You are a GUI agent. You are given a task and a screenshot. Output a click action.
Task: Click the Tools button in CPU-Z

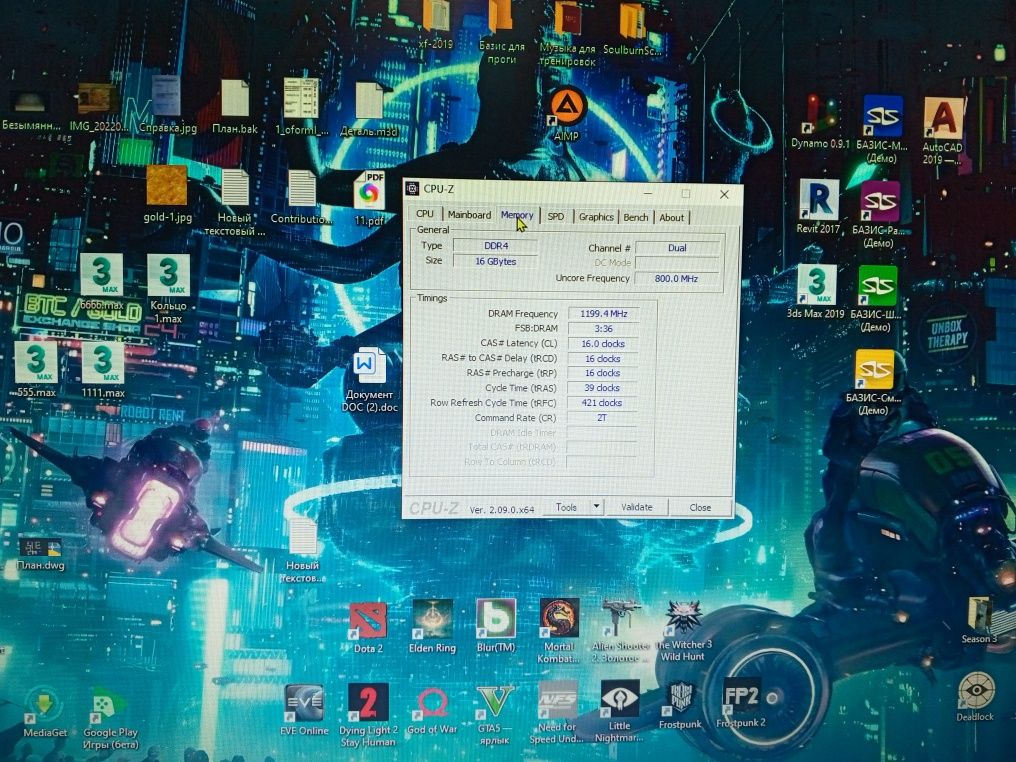566,507
